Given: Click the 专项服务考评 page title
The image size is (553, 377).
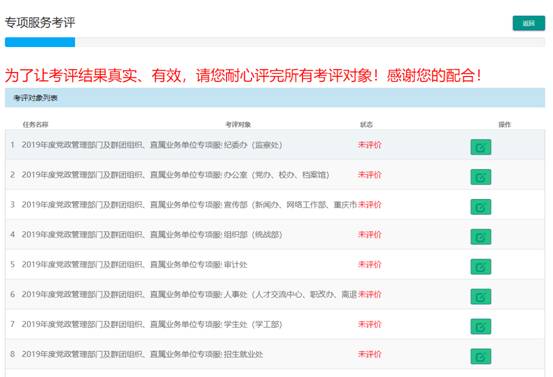Looking at the screenshot, I should [x=40, y=23].
